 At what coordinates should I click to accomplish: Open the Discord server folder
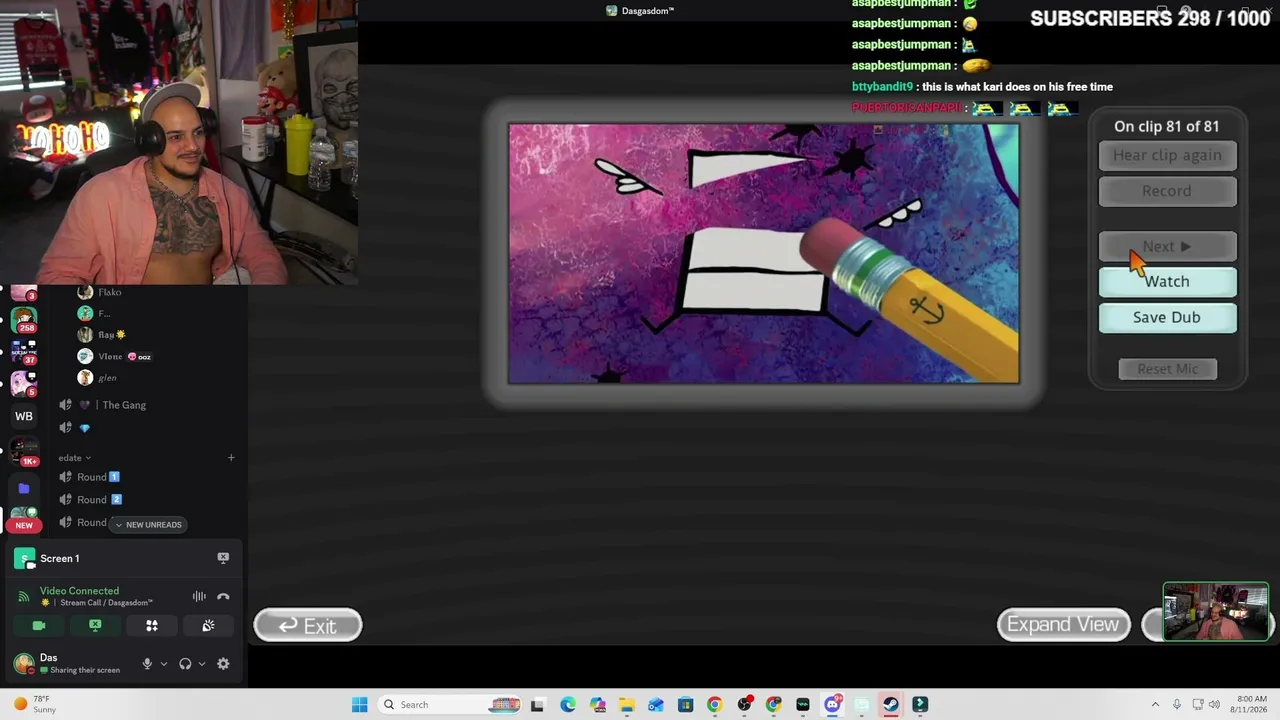pyautogui.click(x=24, y=488)
